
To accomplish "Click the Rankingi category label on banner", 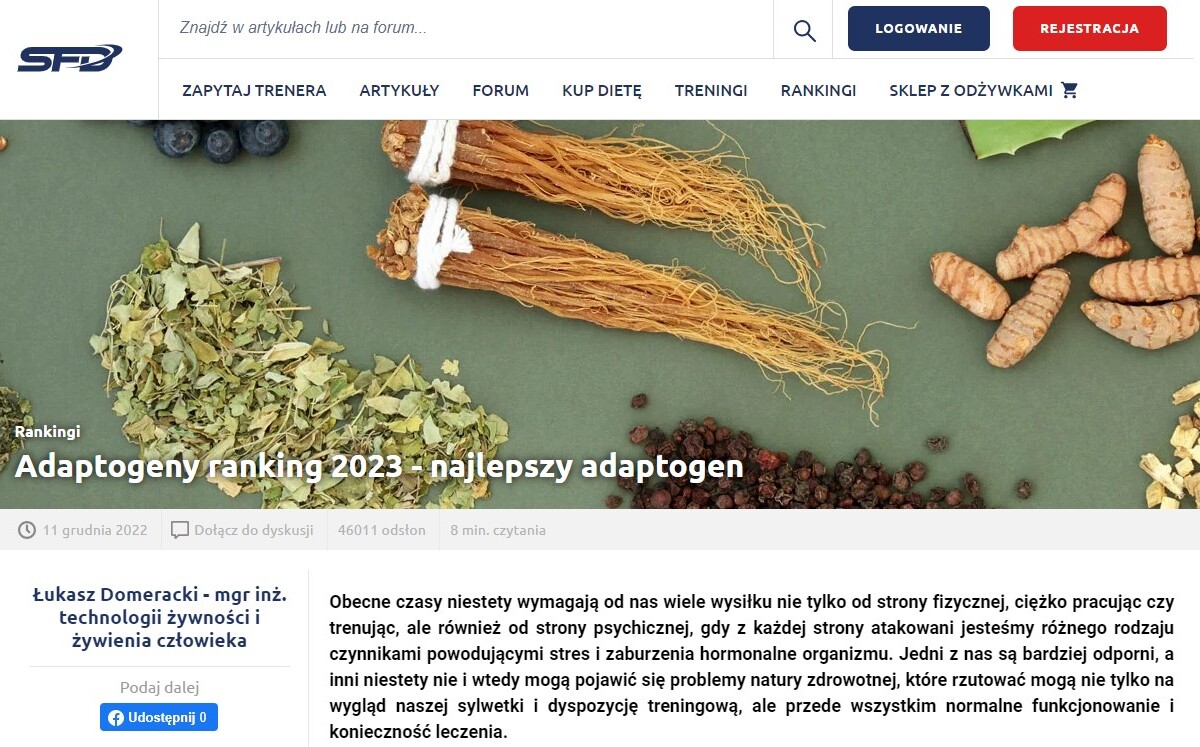I will [x=47, y=432].
